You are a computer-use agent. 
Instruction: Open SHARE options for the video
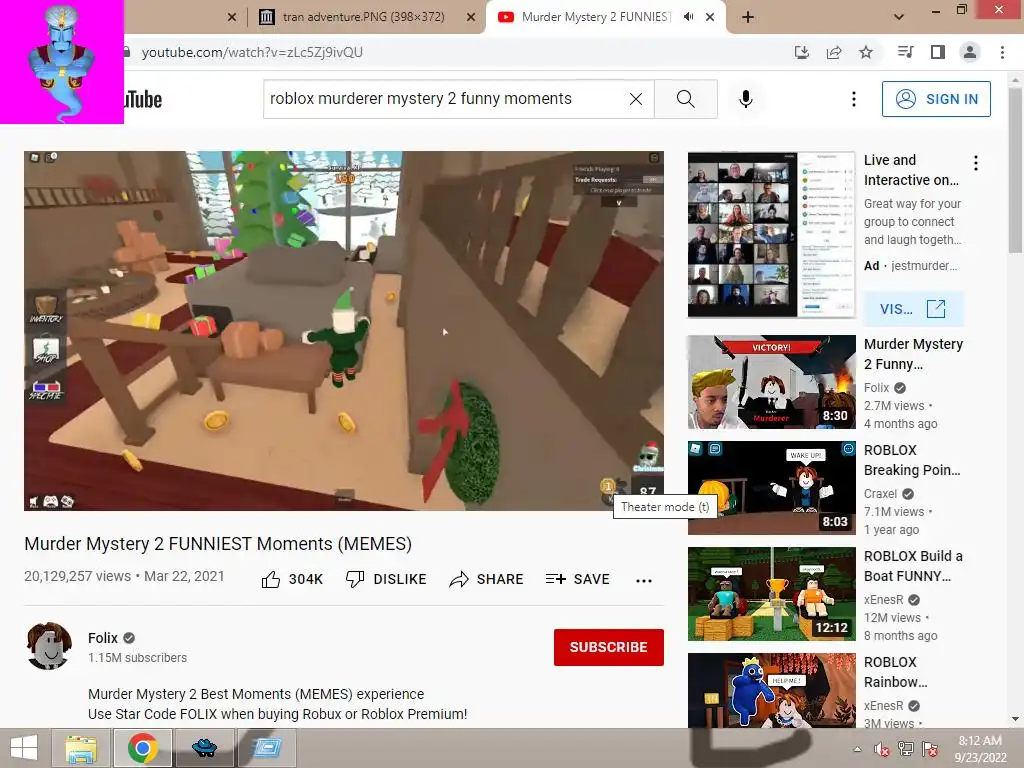coord(486,579)
